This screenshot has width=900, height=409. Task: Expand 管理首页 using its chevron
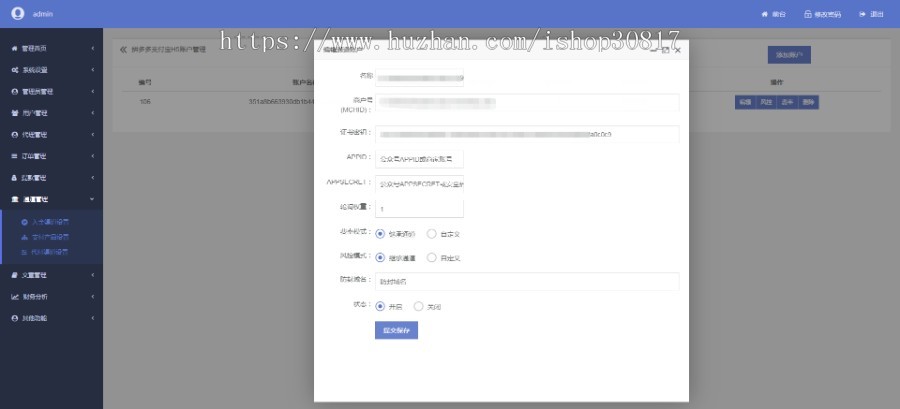point(92,49)
